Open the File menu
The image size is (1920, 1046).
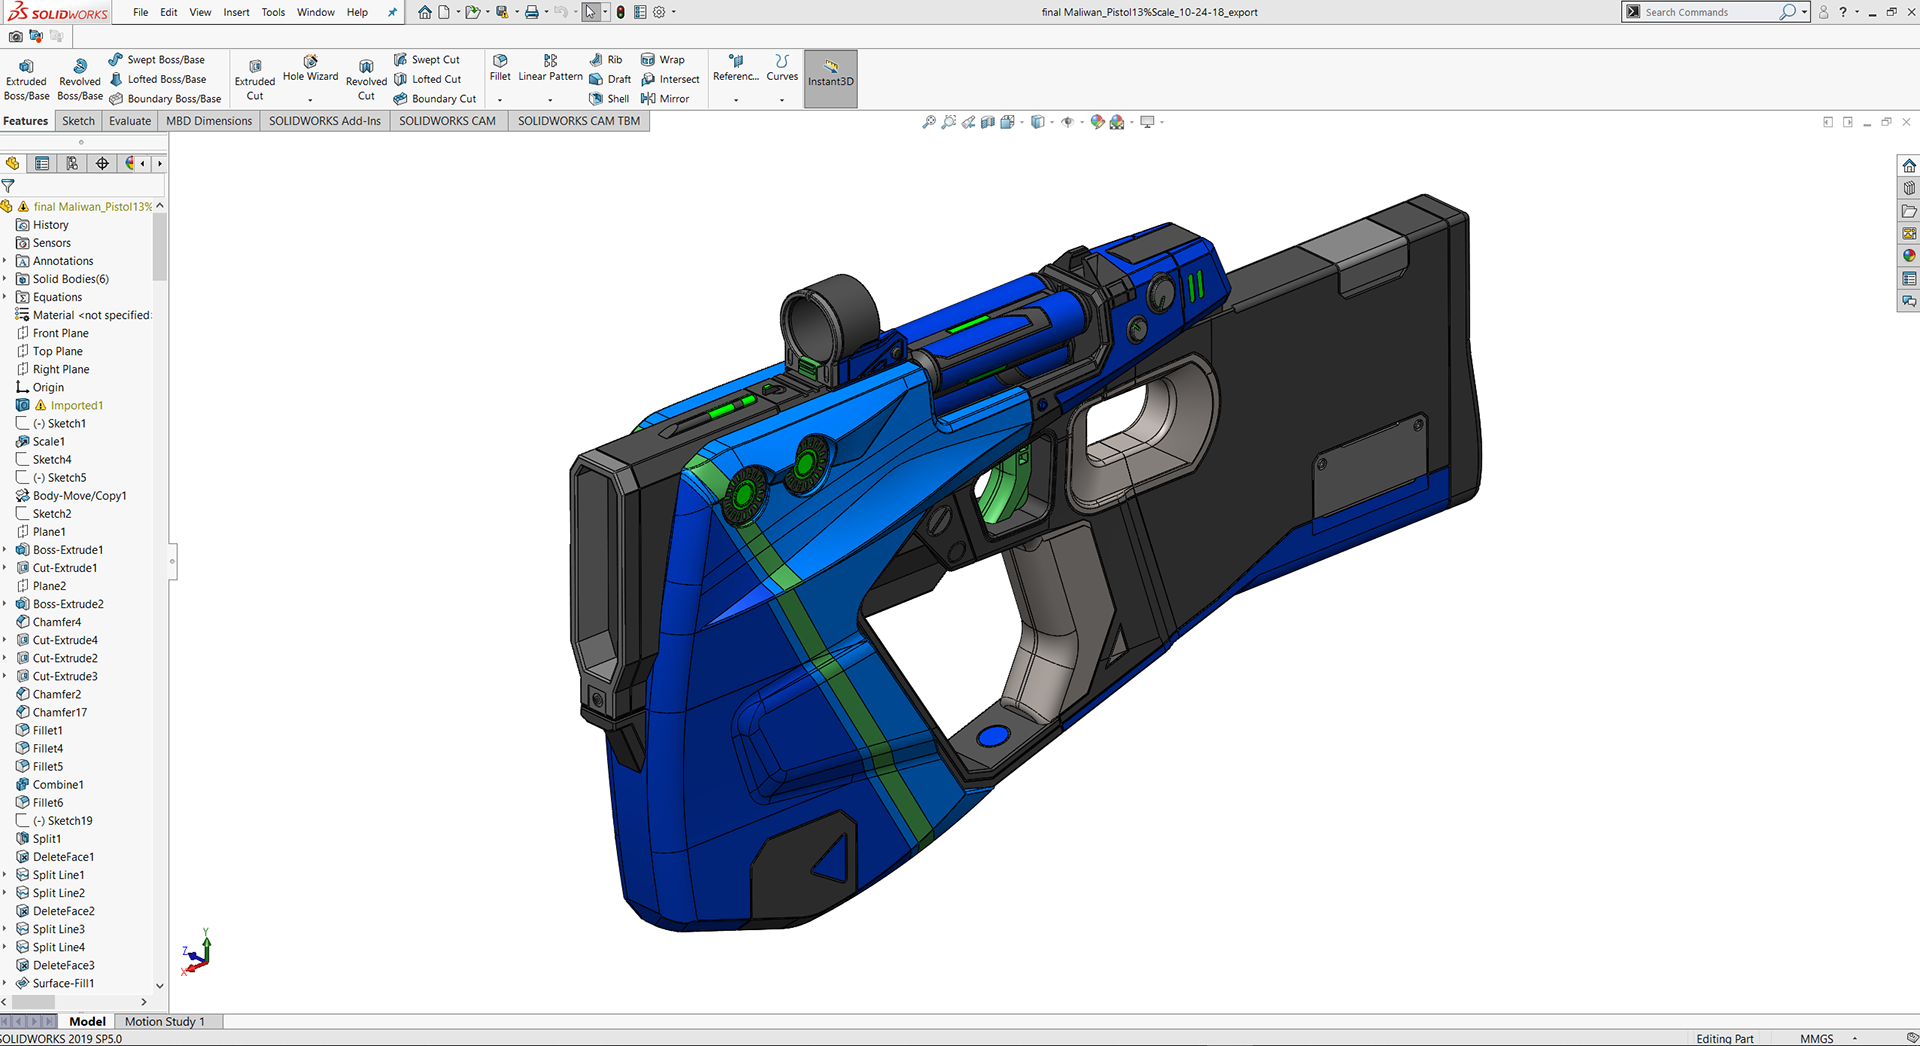(x=140, y=12)
